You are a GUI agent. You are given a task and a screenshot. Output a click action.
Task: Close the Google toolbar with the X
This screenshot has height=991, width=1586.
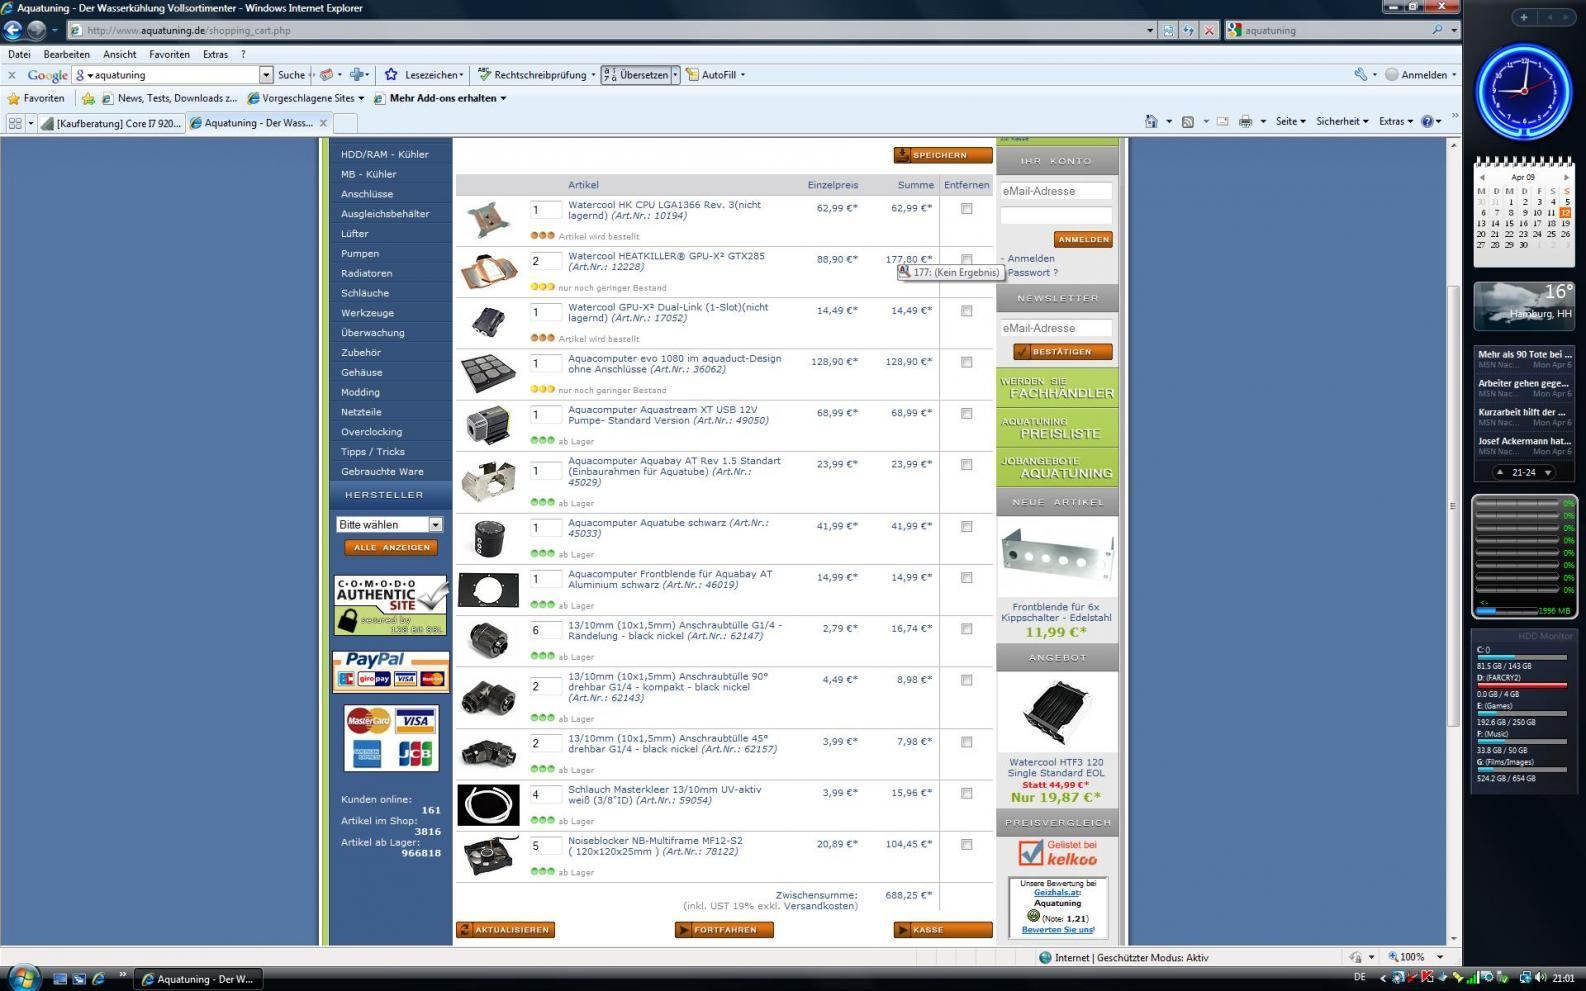11,75
